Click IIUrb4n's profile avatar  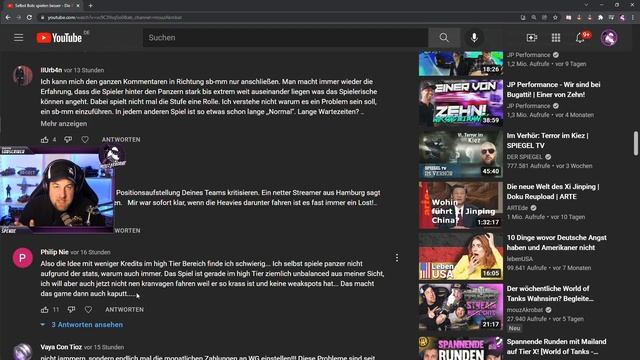pos(22,76)
